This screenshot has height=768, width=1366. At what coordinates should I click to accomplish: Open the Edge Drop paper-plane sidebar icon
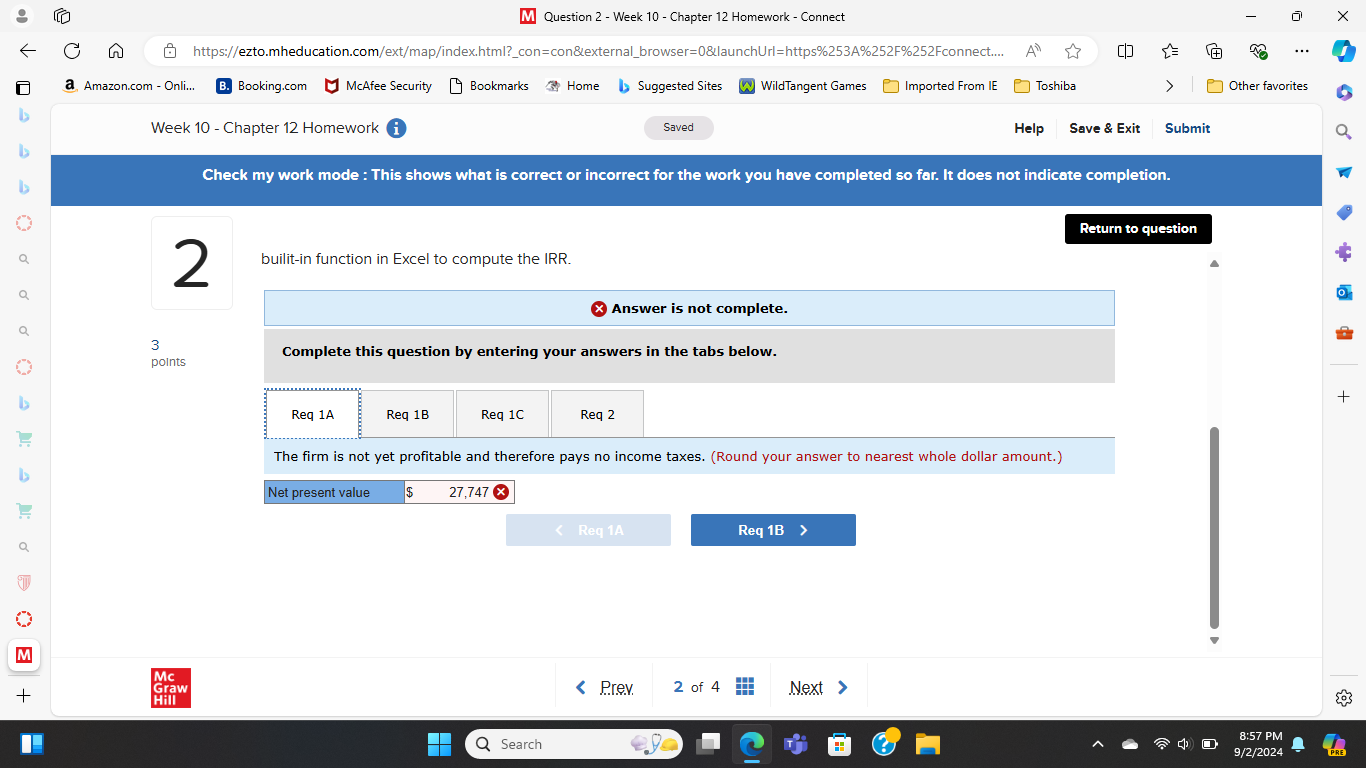point(1344,172)
